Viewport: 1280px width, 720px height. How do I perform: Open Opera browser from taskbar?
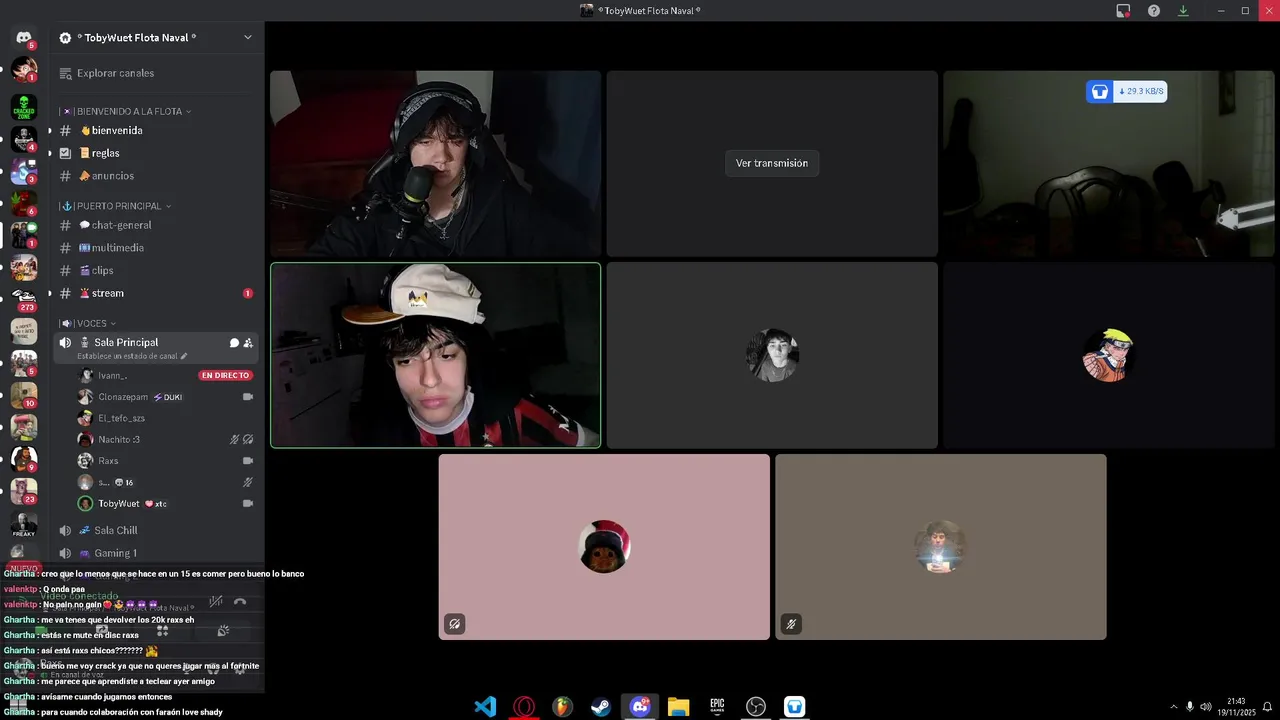(523, 707)
